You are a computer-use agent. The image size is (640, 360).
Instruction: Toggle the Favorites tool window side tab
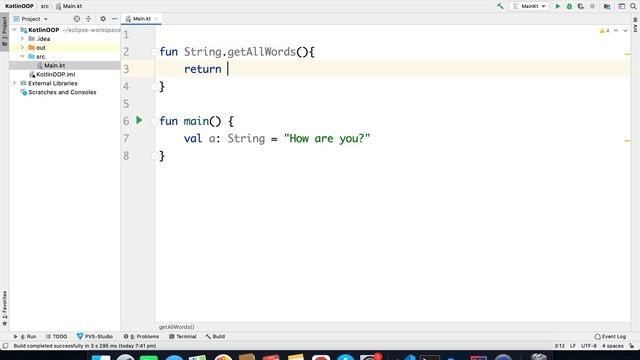click(4, 308)
